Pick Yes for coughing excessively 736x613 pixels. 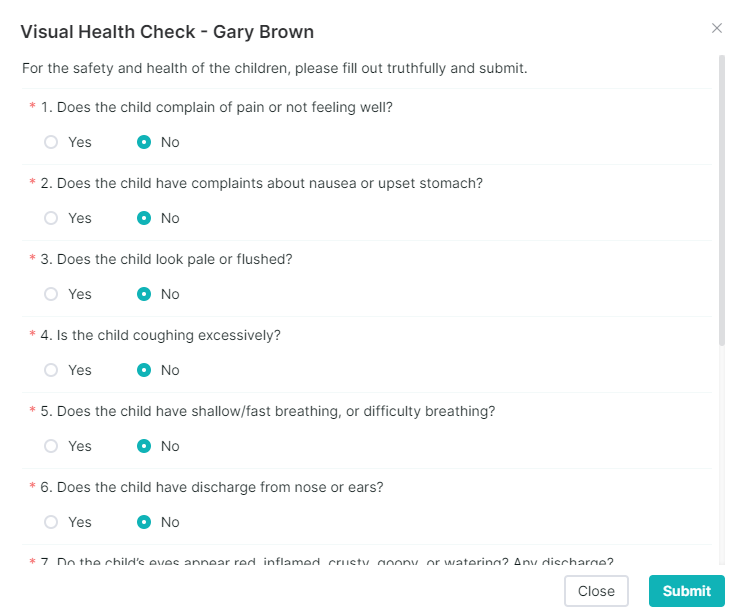point(51,370)
